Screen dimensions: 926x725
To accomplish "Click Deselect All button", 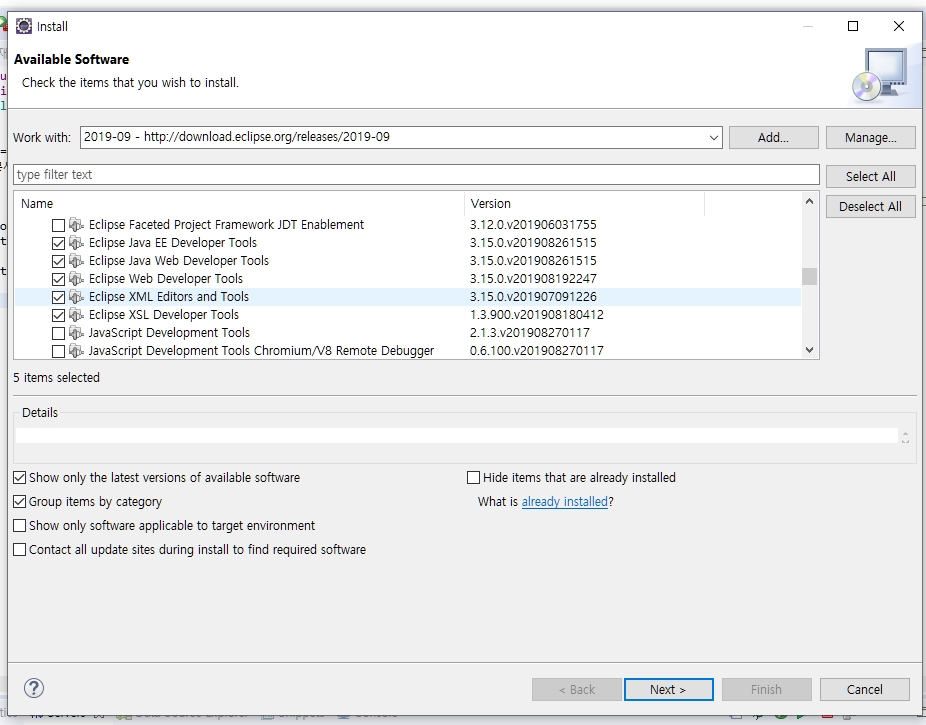I will (x=870, y=207).
